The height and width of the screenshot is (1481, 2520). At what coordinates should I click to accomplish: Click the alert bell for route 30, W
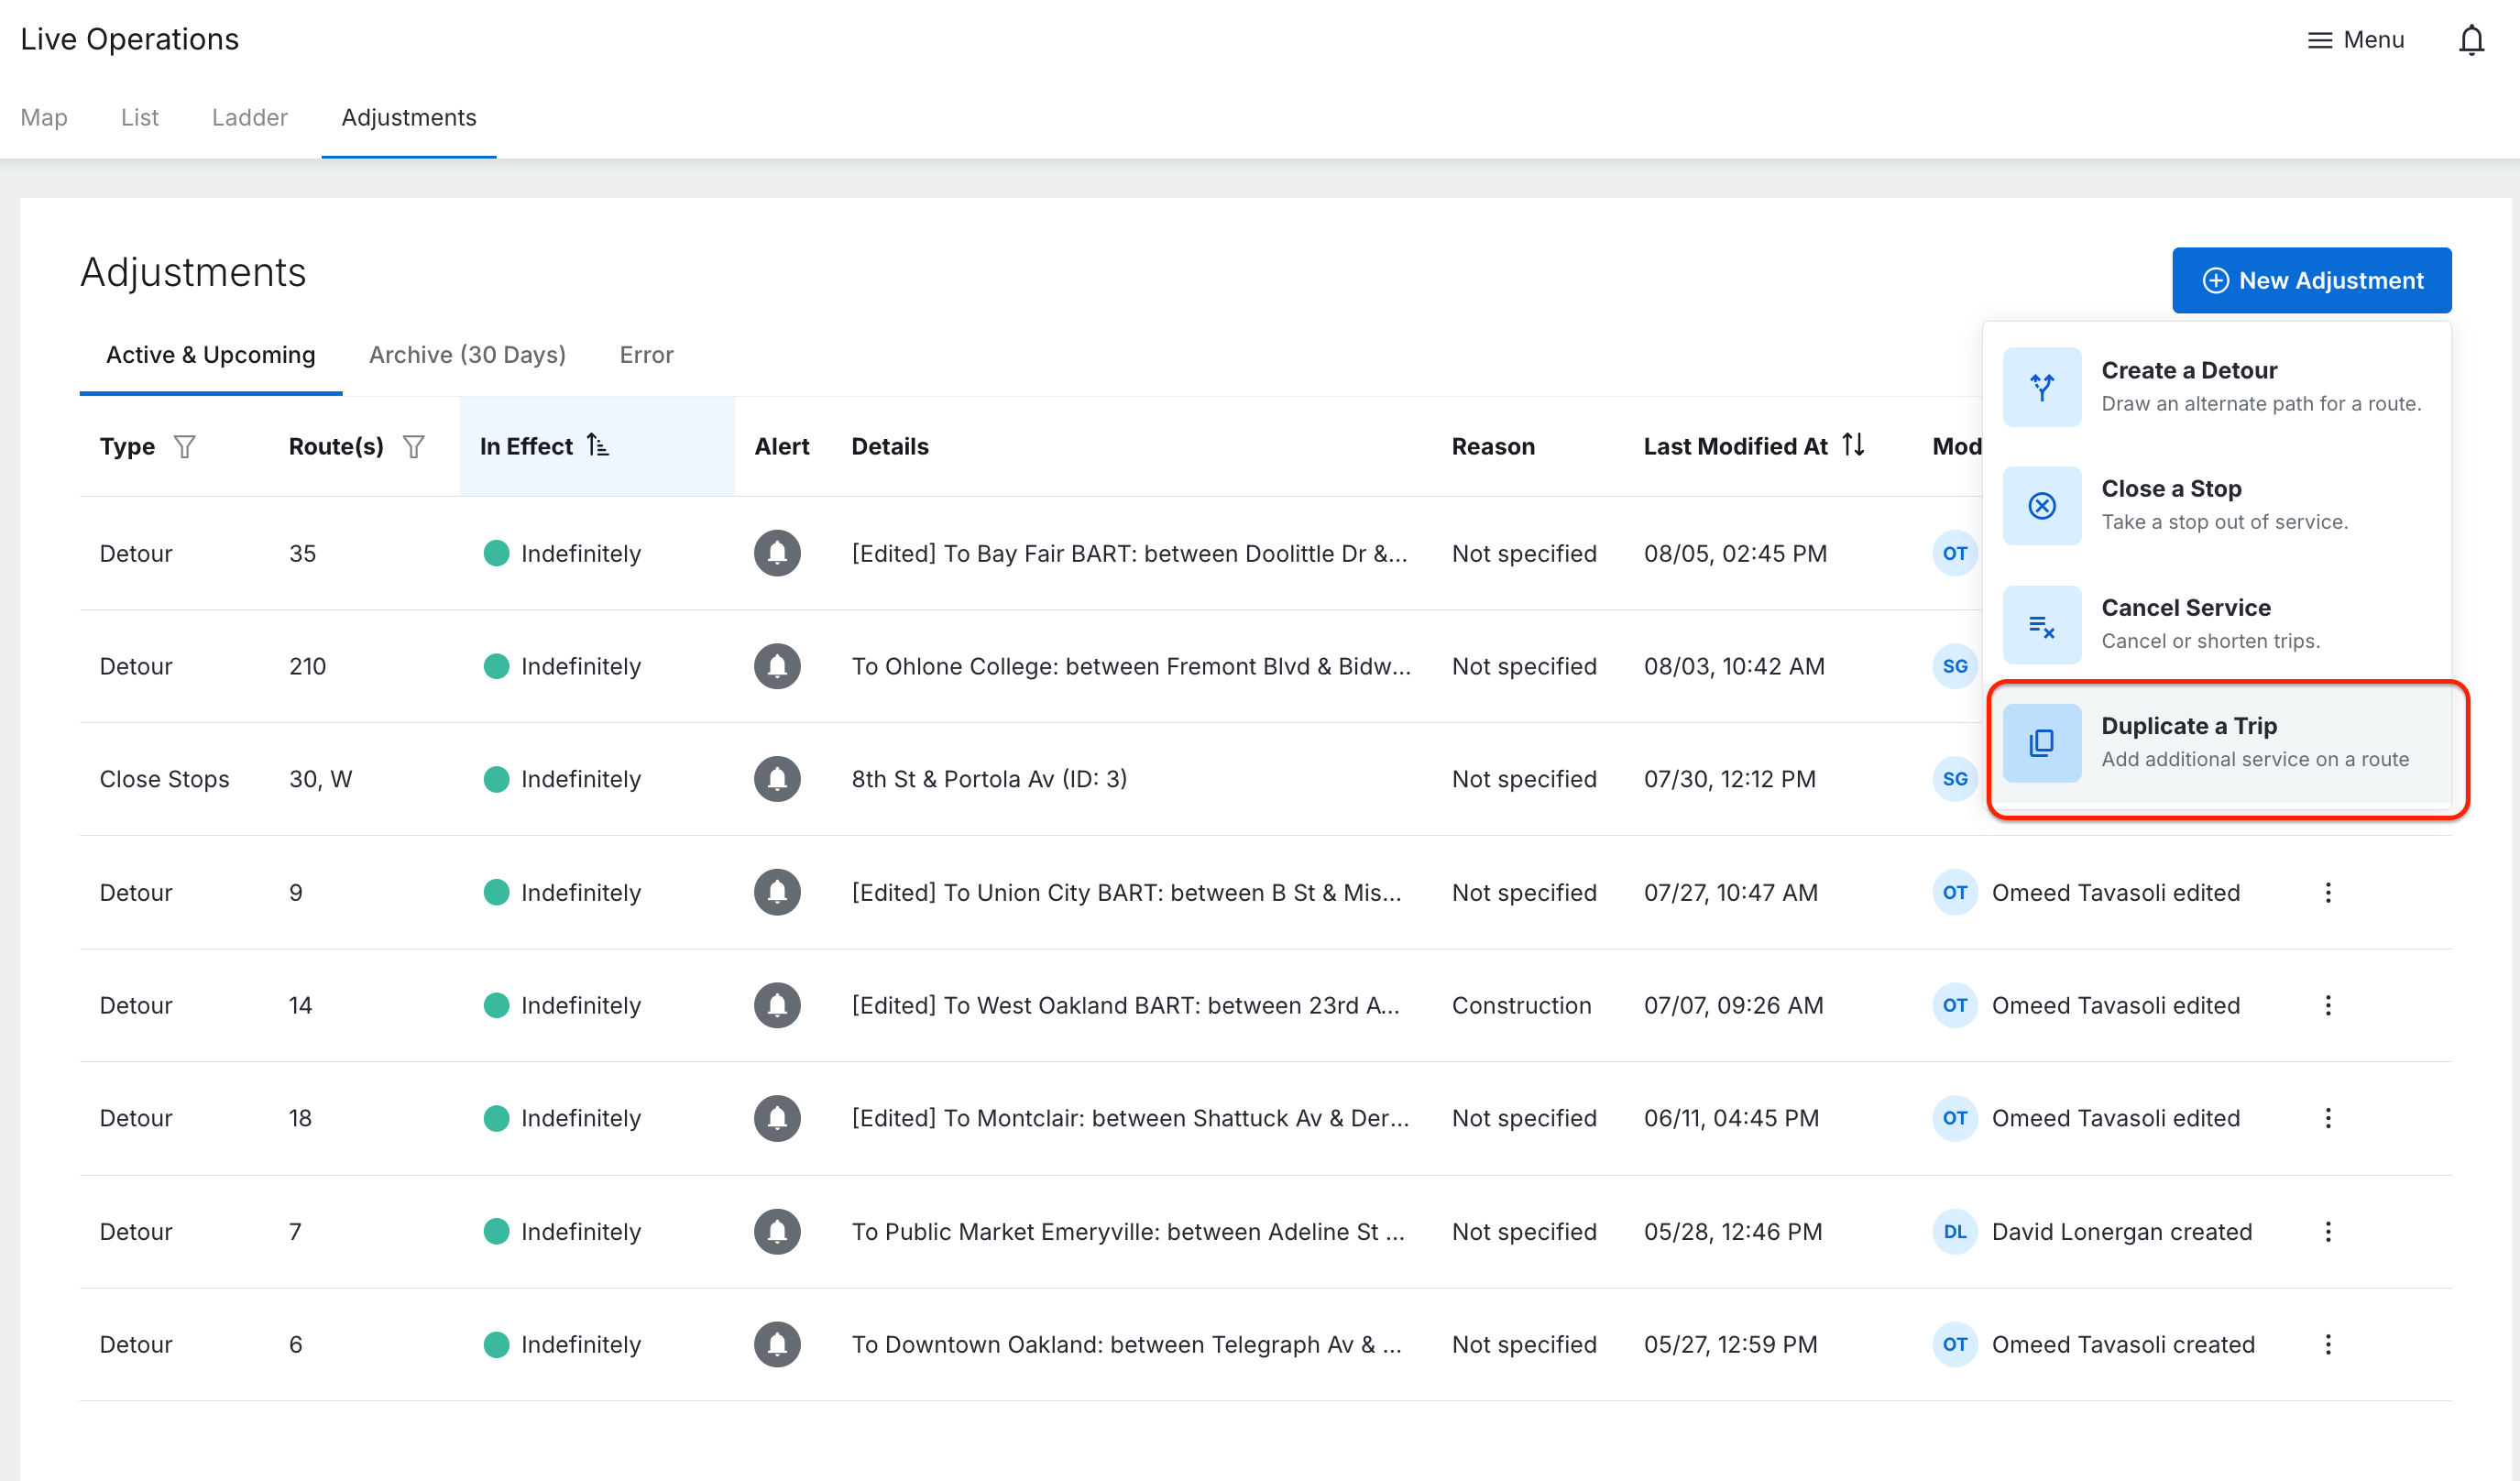tap(777, 779)
